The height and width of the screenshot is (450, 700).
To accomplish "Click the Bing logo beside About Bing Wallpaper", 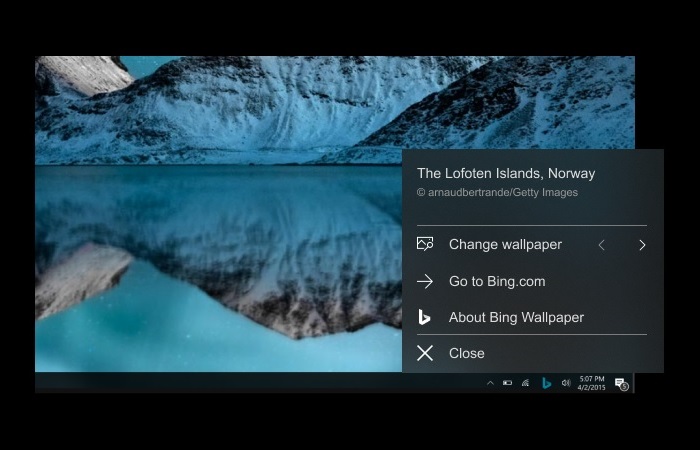I will click(x=425, y=317).
